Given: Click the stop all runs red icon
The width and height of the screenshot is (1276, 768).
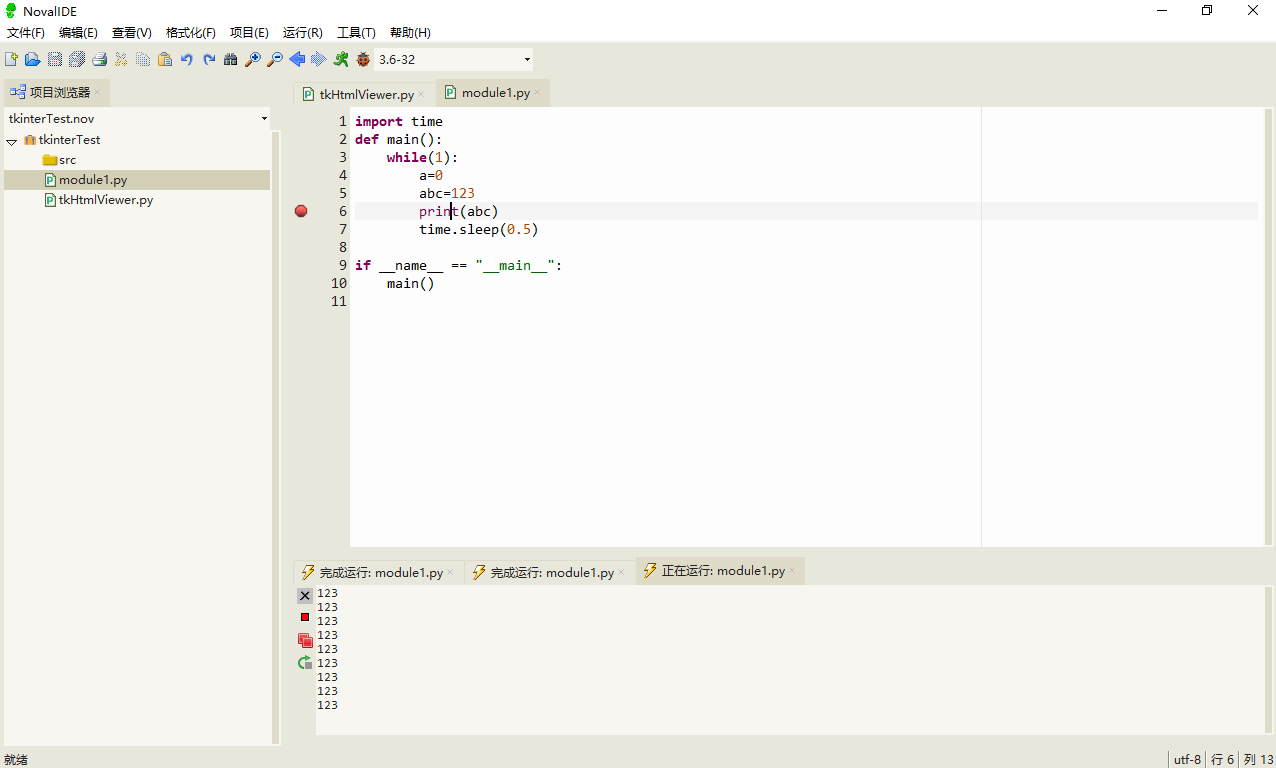Looking at the screenshot, I should [x=305, y=640].
